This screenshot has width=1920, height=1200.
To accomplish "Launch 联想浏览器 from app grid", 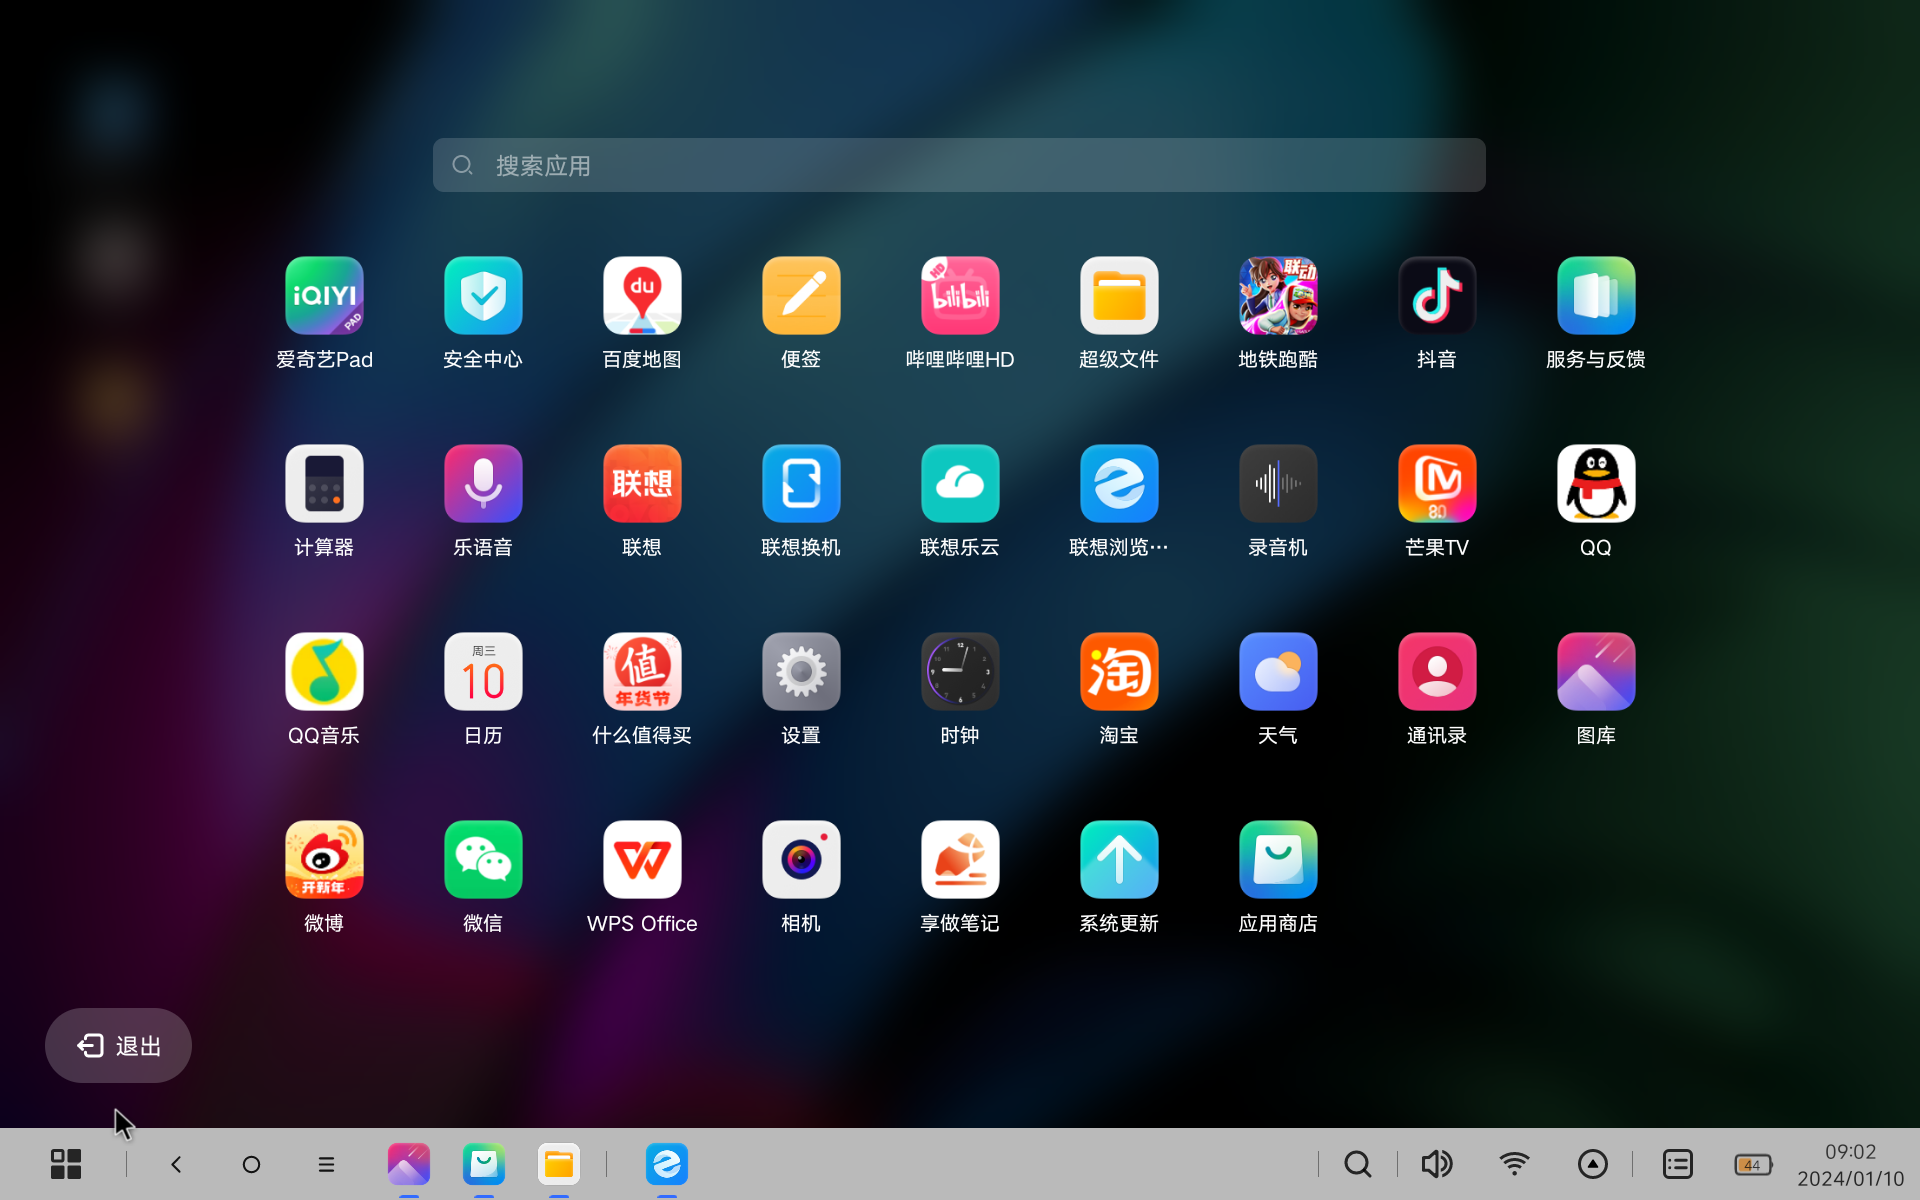I will pyautogui.click(x=1119, y=484).
